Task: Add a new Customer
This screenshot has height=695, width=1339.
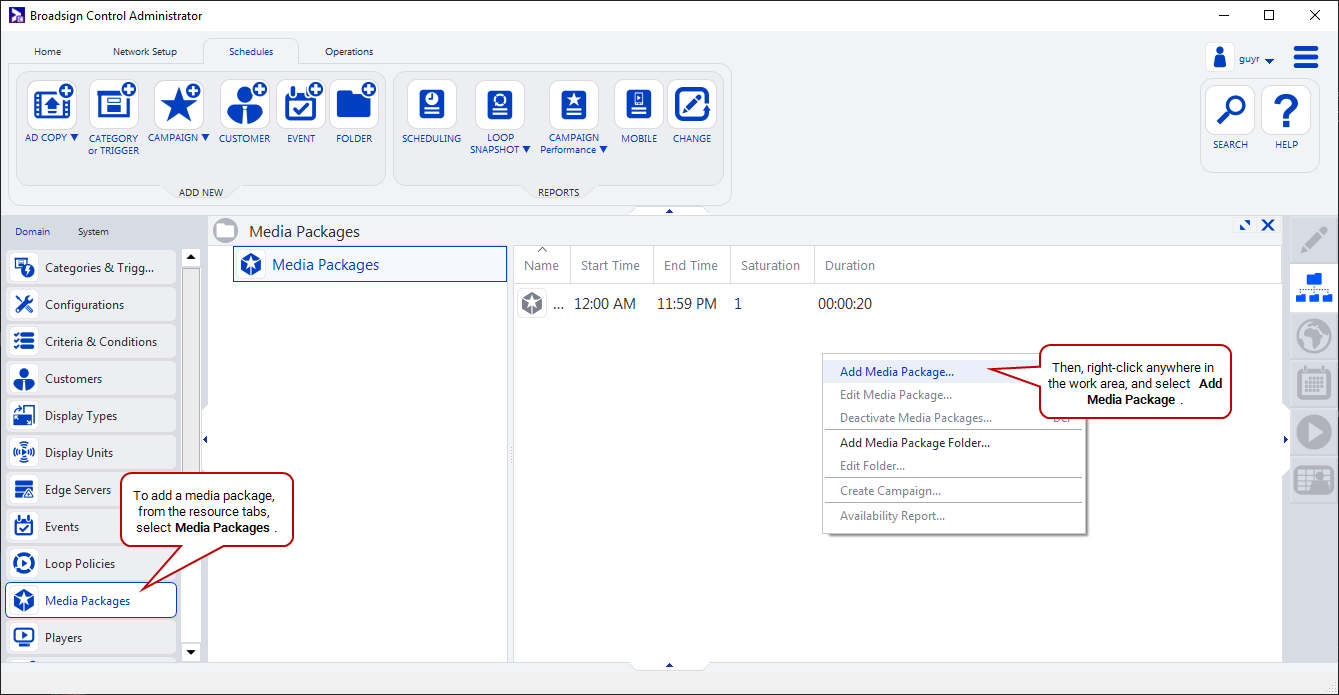Action: [244, 105]
